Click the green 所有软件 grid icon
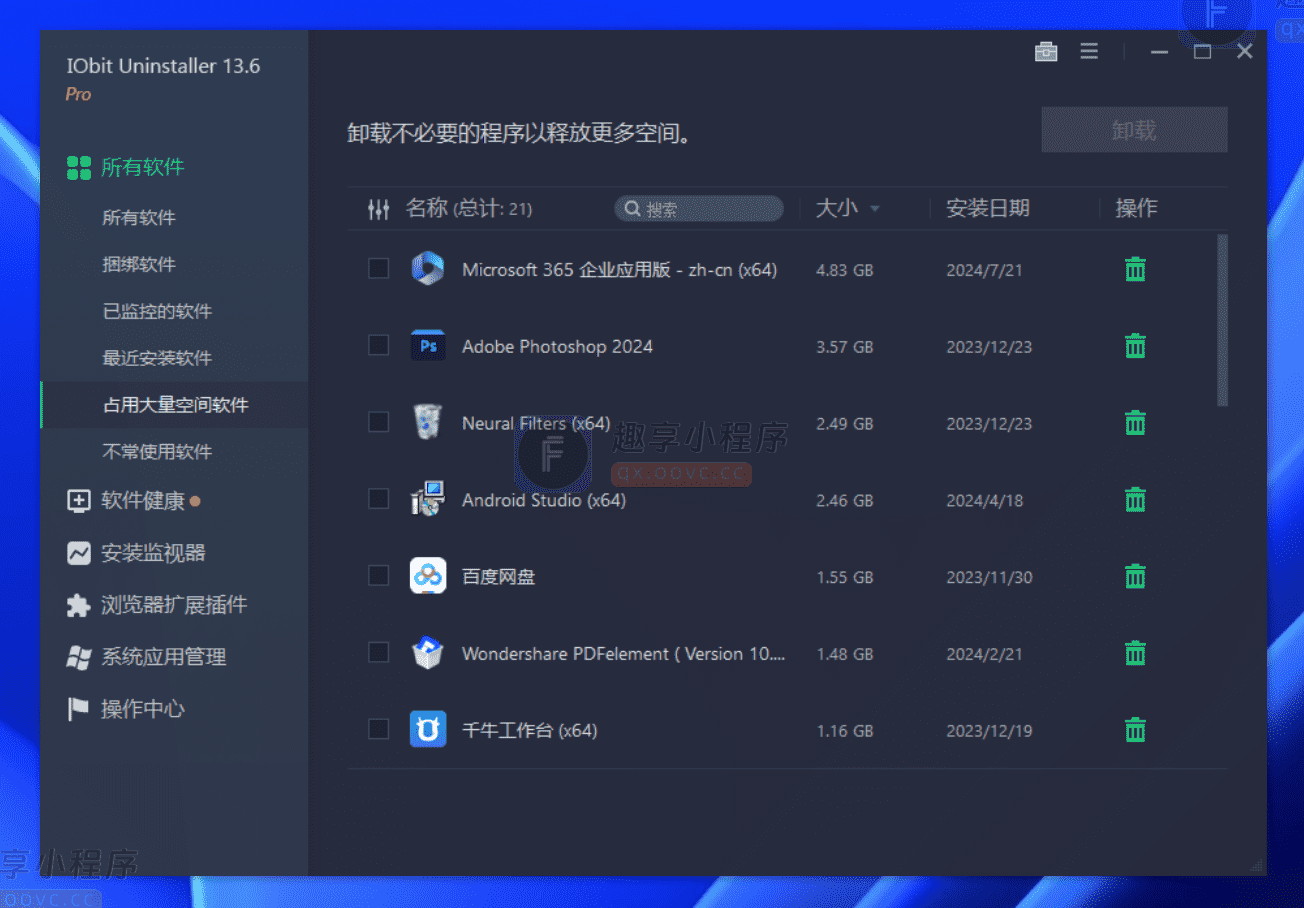 tap(78, 167)
